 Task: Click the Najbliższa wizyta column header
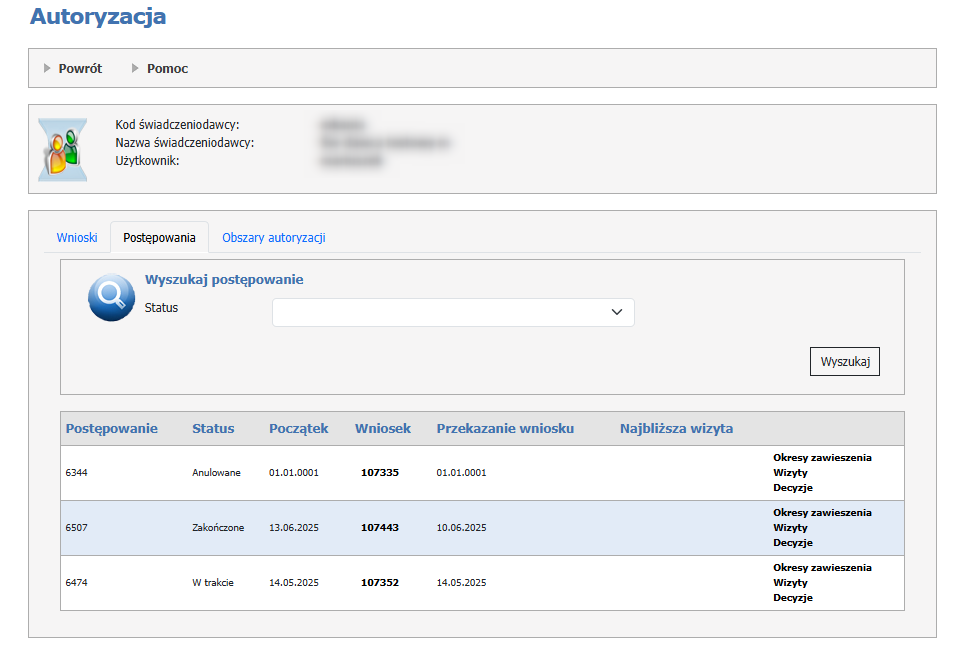tap(676, 429)
